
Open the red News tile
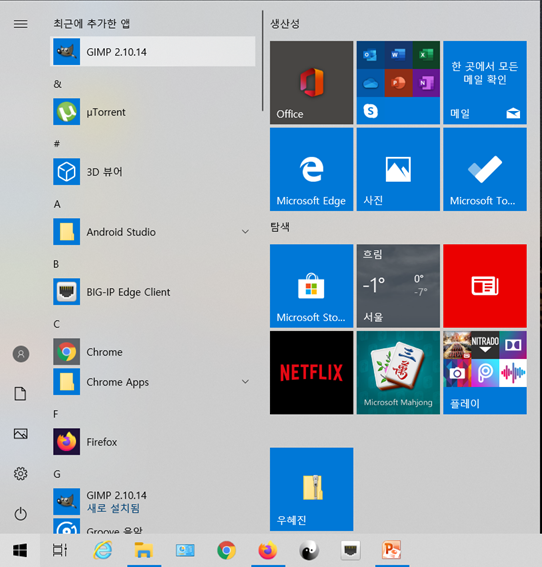pos(485,286)
